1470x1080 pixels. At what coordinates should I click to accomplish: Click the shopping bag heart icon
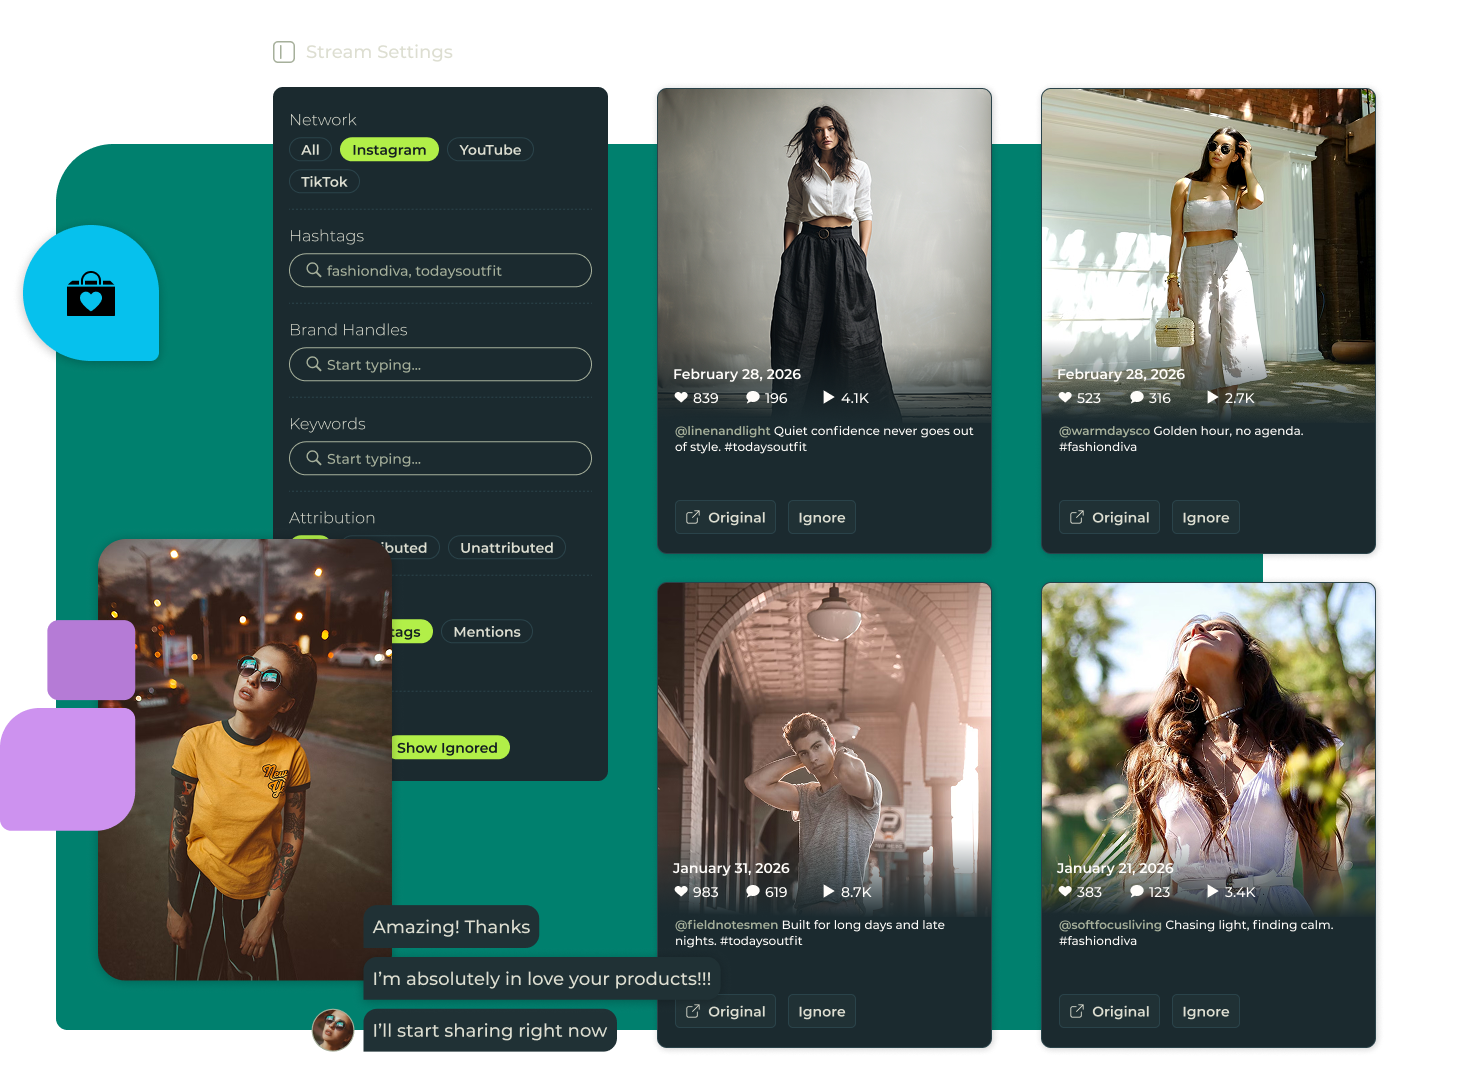pos(91,294)
